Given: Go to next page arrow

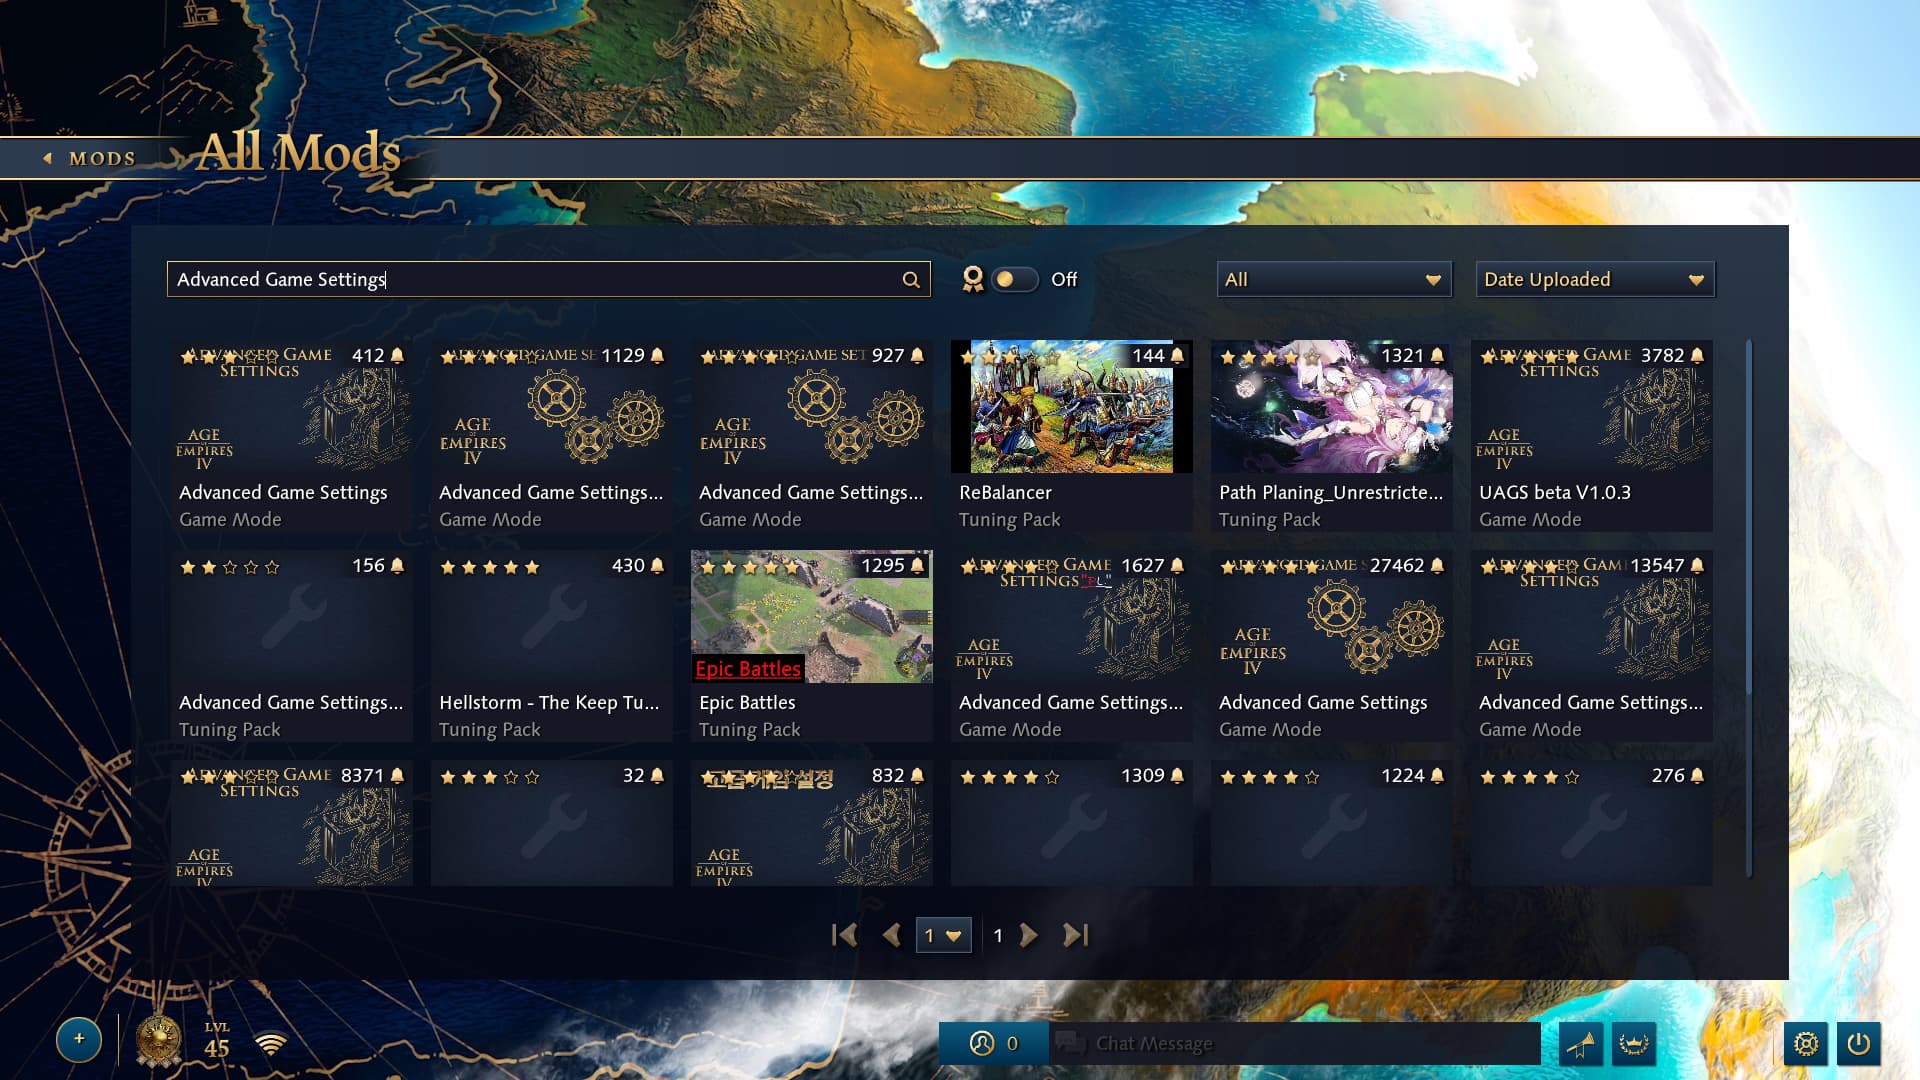Looking at the screenshot, I should pyautogui.click(x=1028, y=935).
